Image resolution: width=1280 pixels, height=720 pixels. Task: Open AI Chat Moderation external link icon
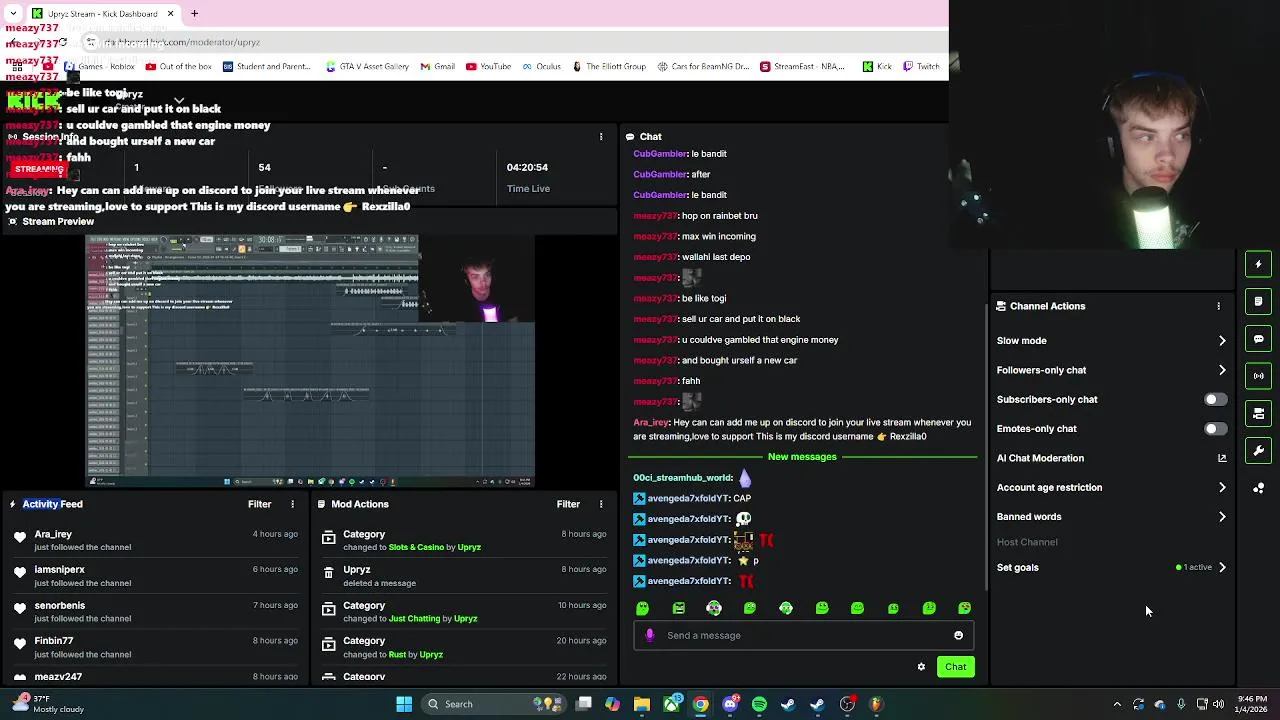(x=1222, y=458)
